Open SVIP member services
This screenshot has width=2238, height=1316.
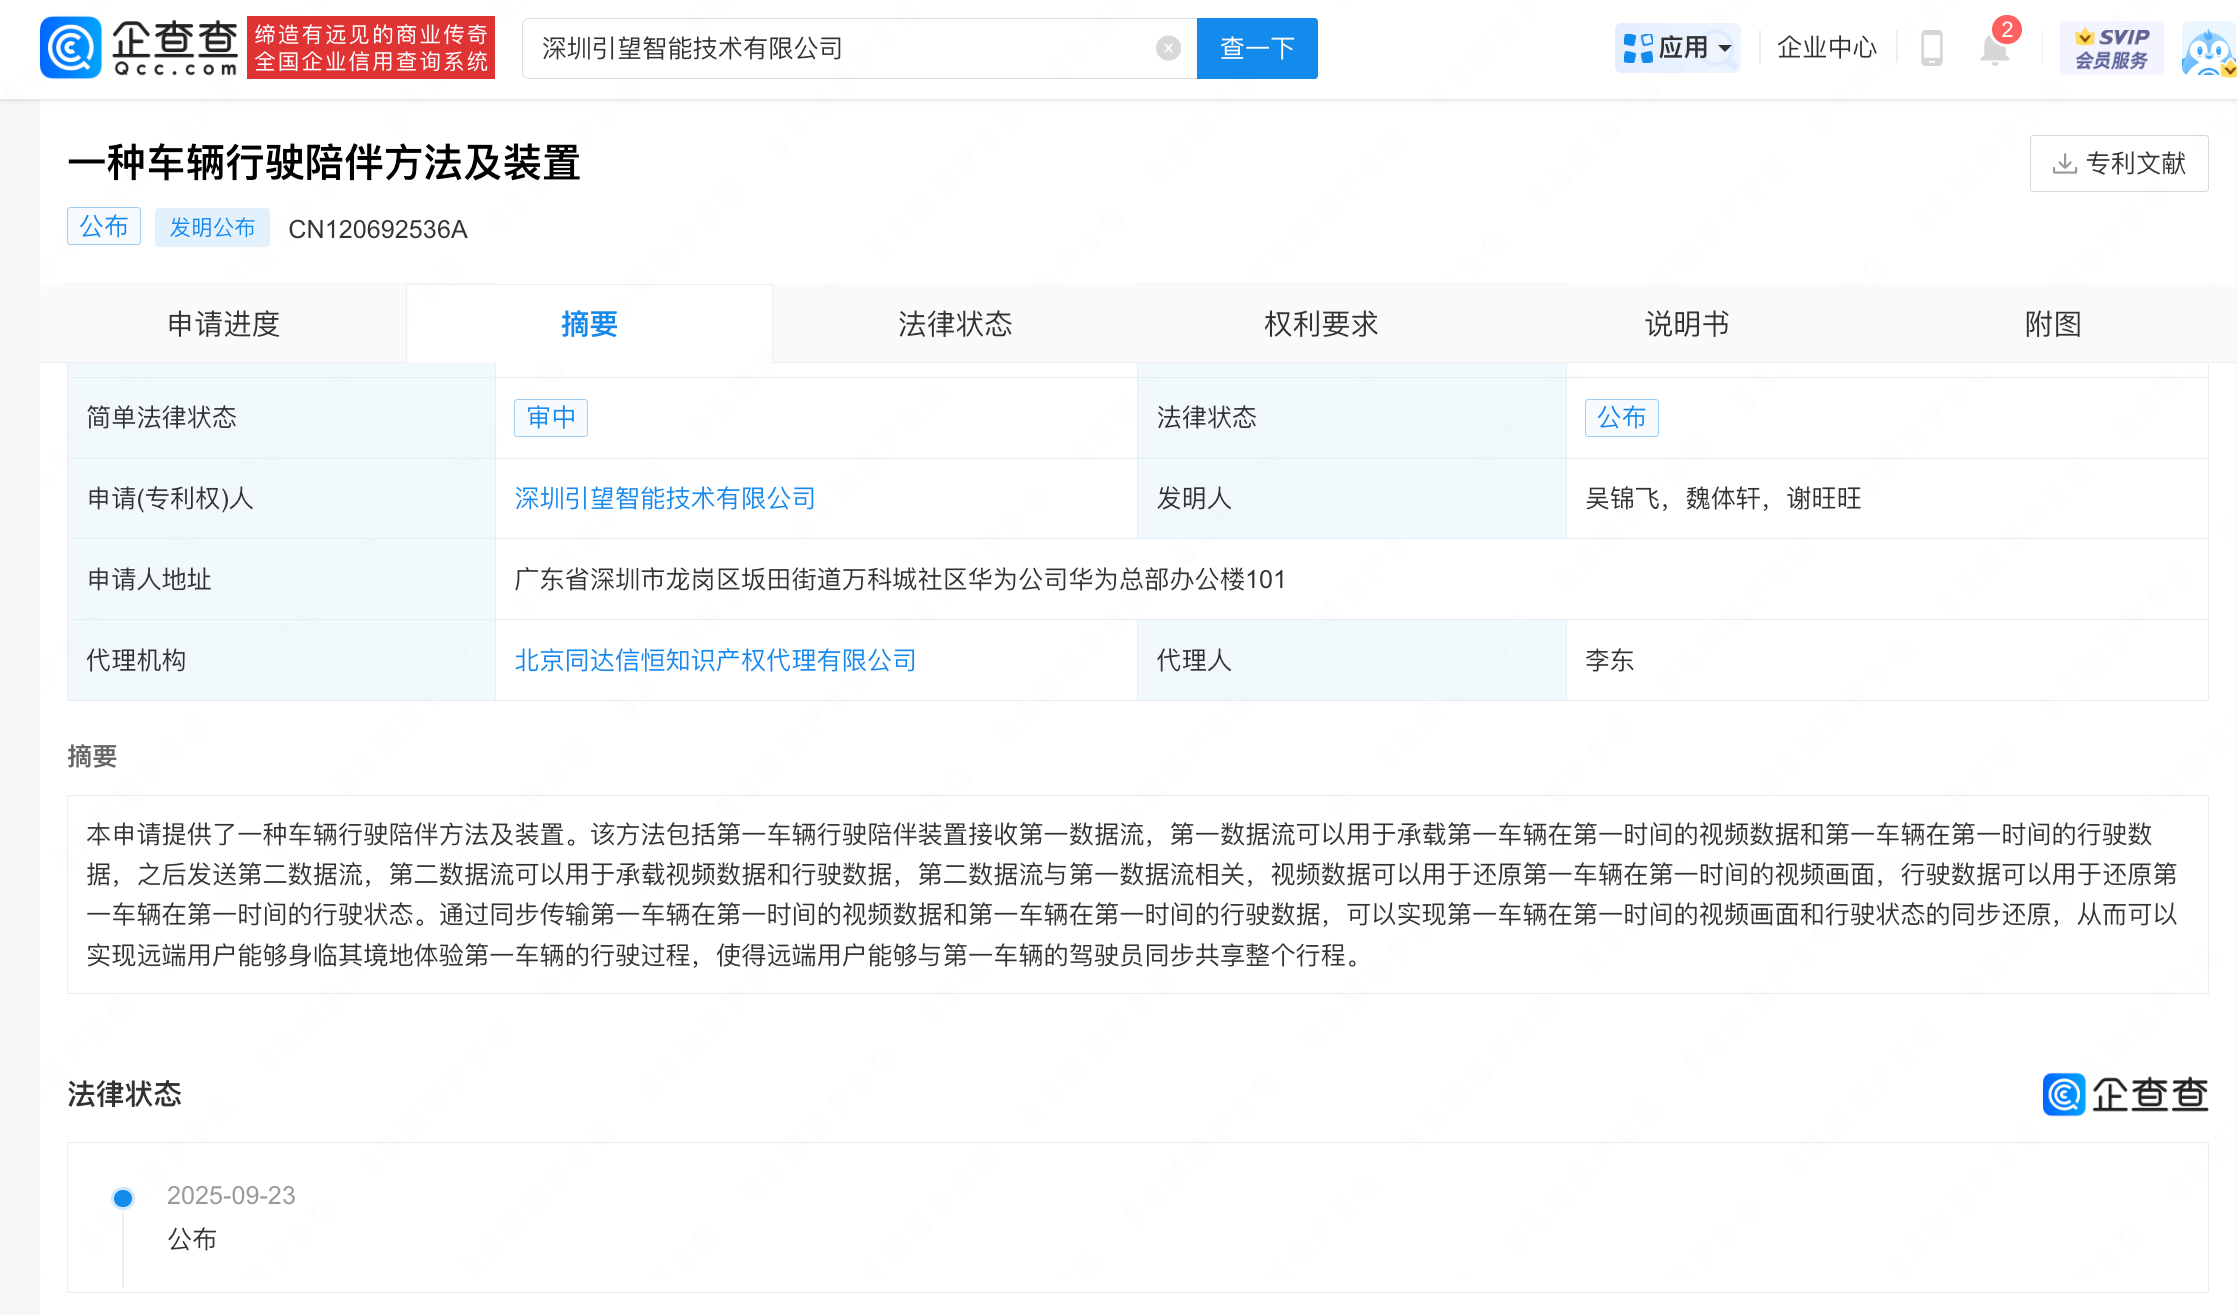[x=2111, y=48]
